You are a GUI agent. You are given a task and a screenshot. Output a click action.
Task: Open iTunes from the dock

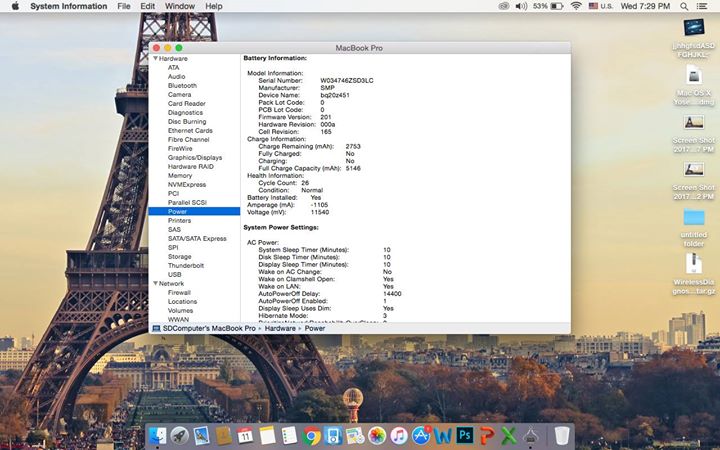pos(399,435)
